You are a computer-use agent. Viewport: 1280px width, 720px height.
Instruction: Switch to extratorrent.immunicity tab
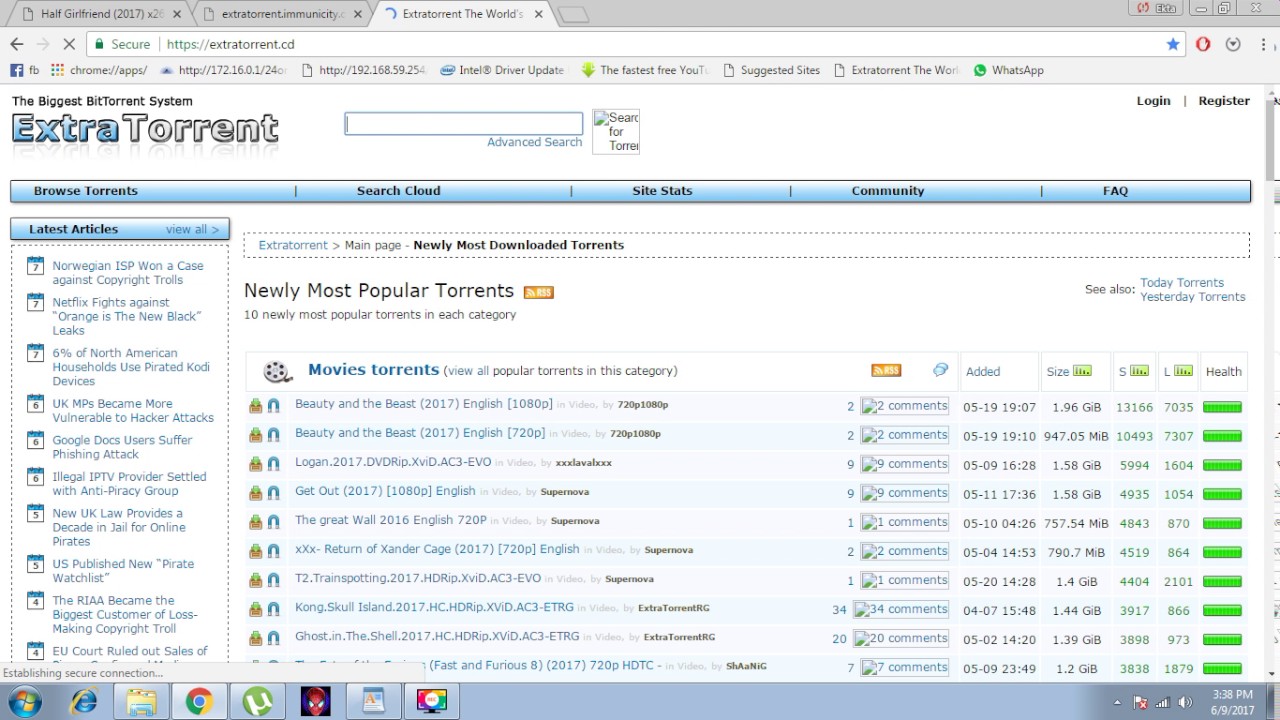285,14
